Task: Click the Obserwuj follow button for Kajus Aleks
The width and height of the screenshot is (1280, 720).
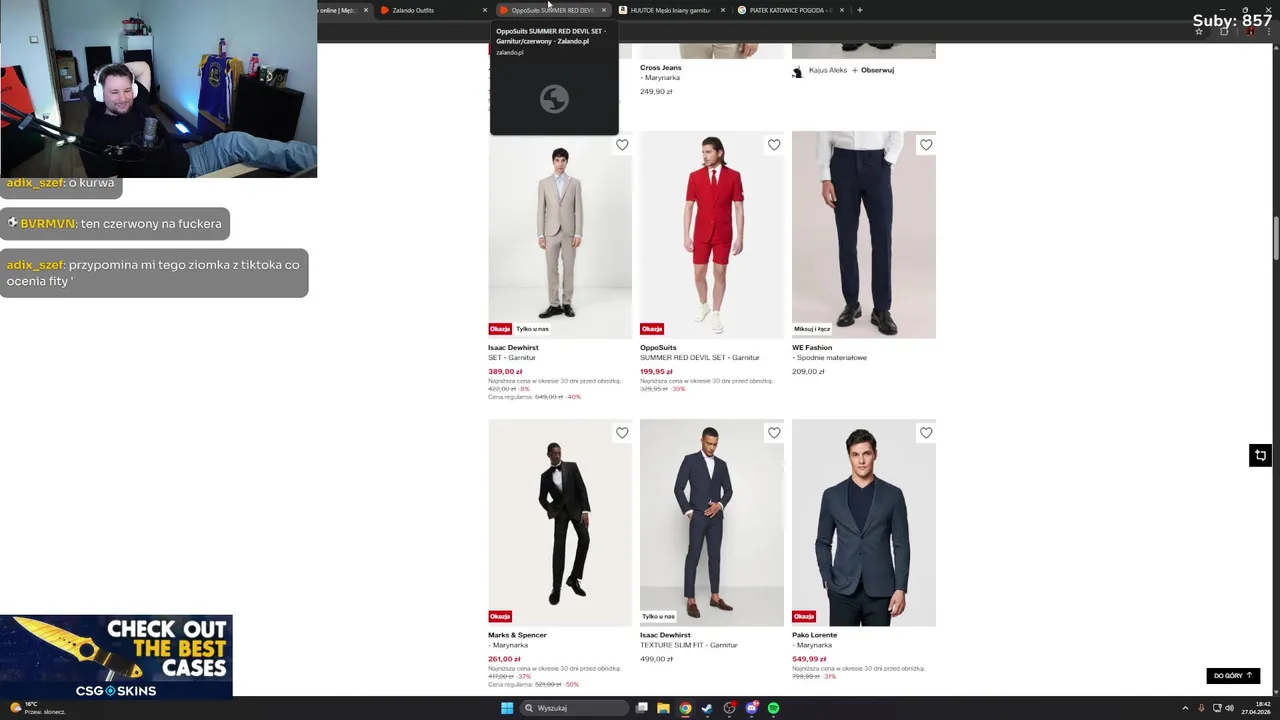Action: [x=873, y=70]
